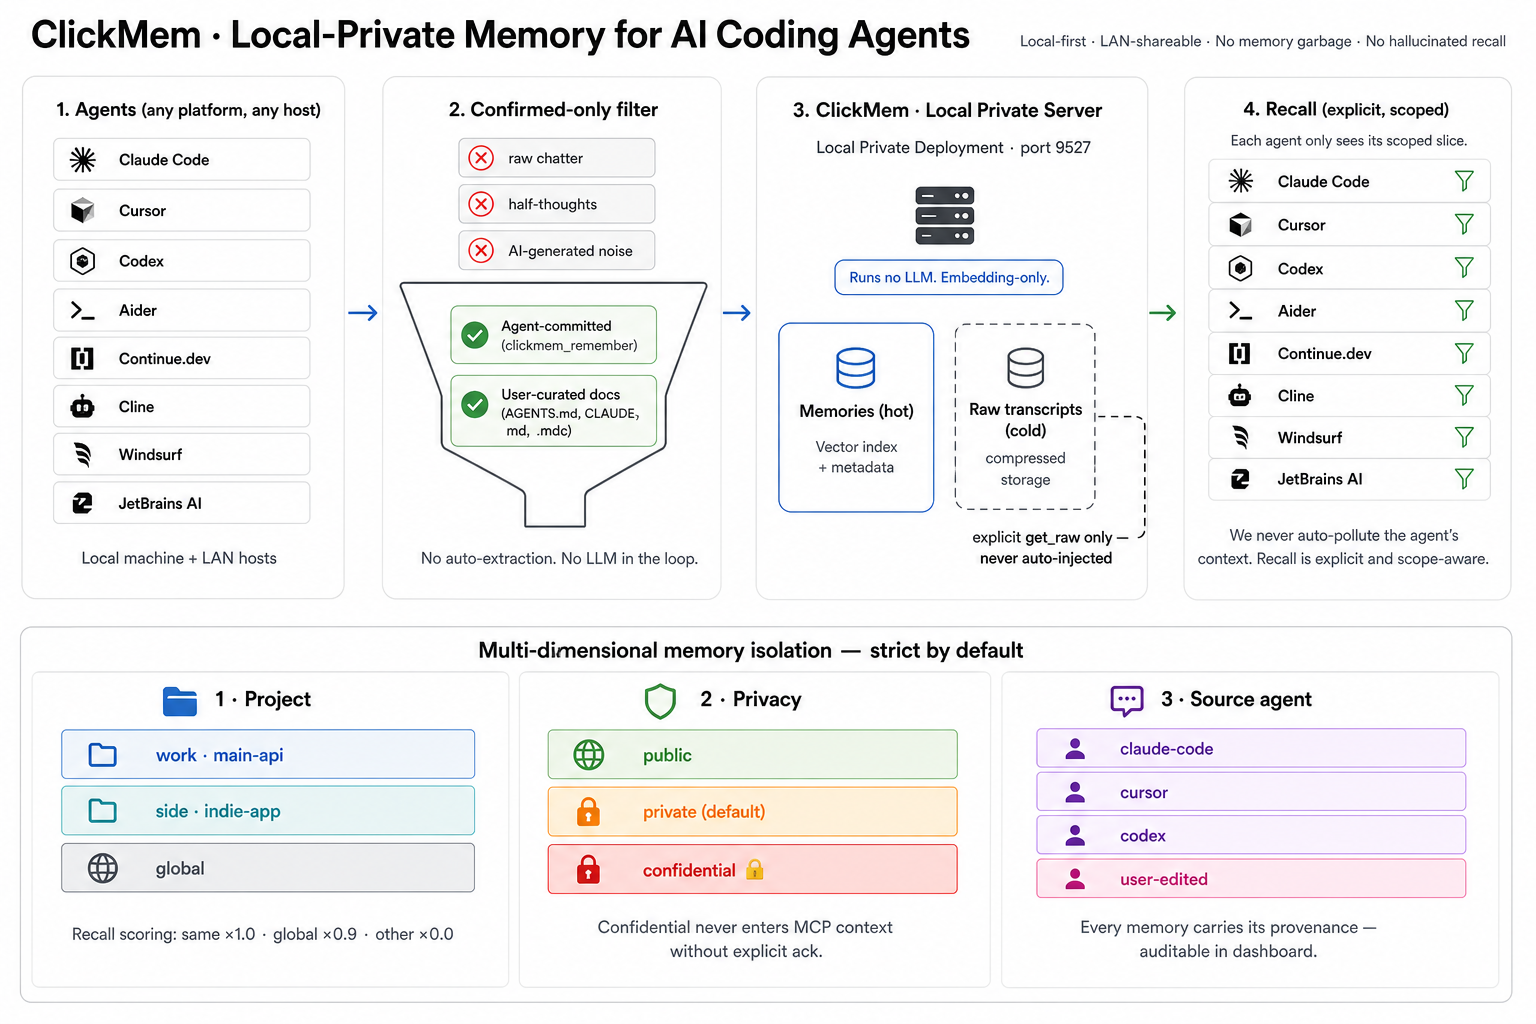This screenshot has height=1024, width=1536.
Task: Select the work · main-api project row
Action: (x=268, y=755)
